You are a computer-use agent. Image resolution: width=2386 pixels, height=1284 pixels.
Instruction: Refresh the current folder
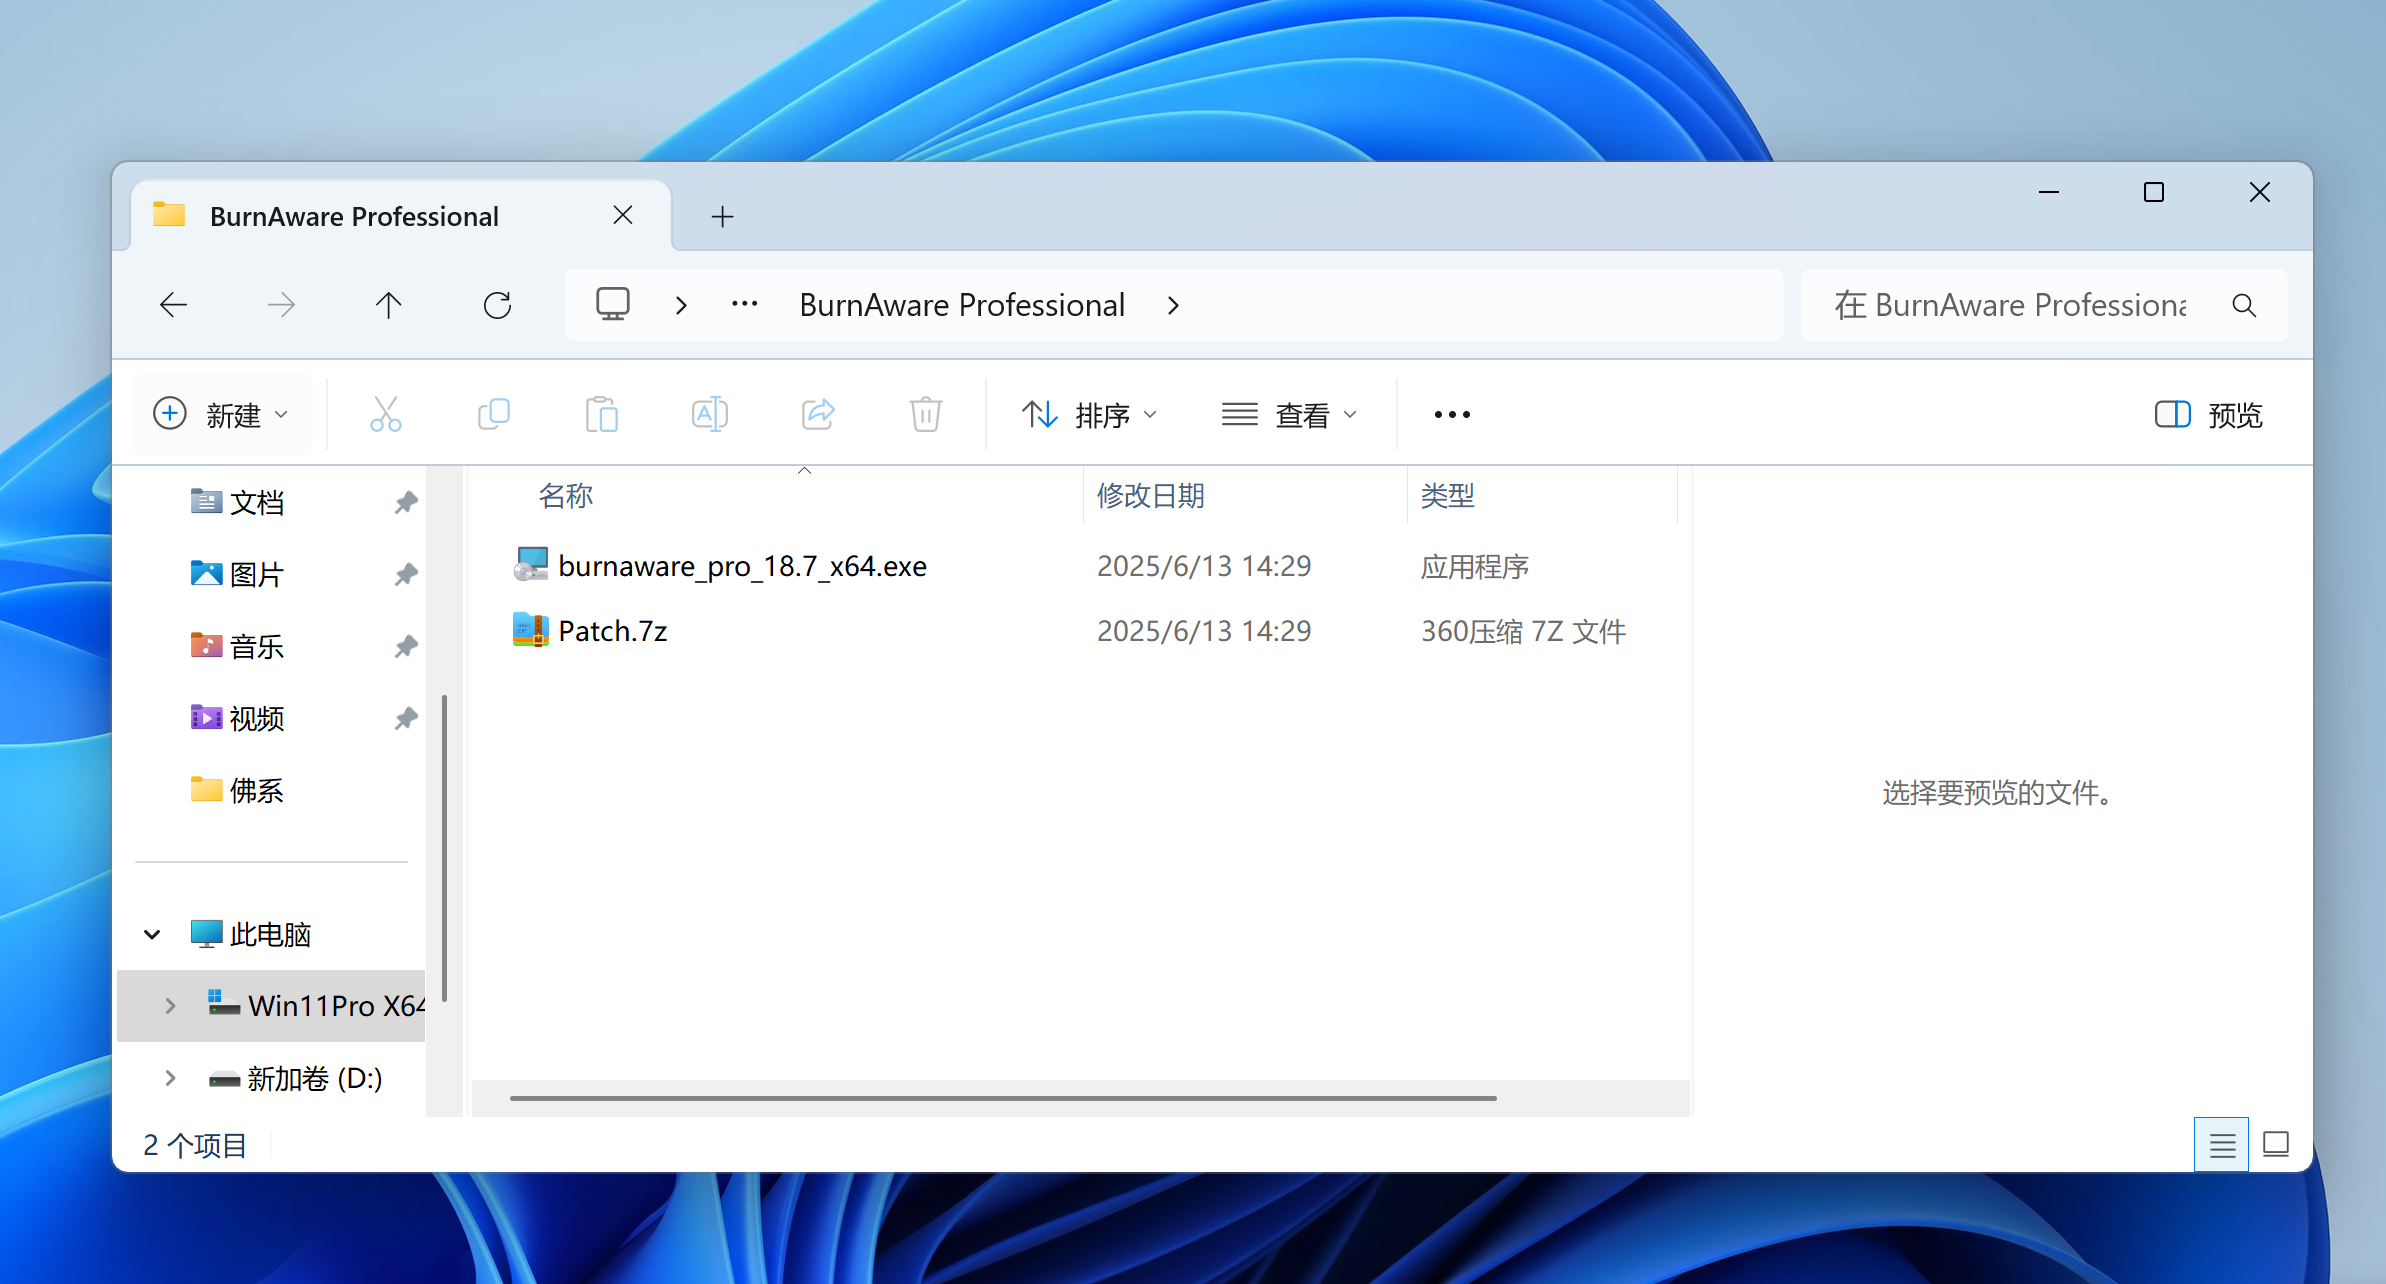(x=497, y=305)
